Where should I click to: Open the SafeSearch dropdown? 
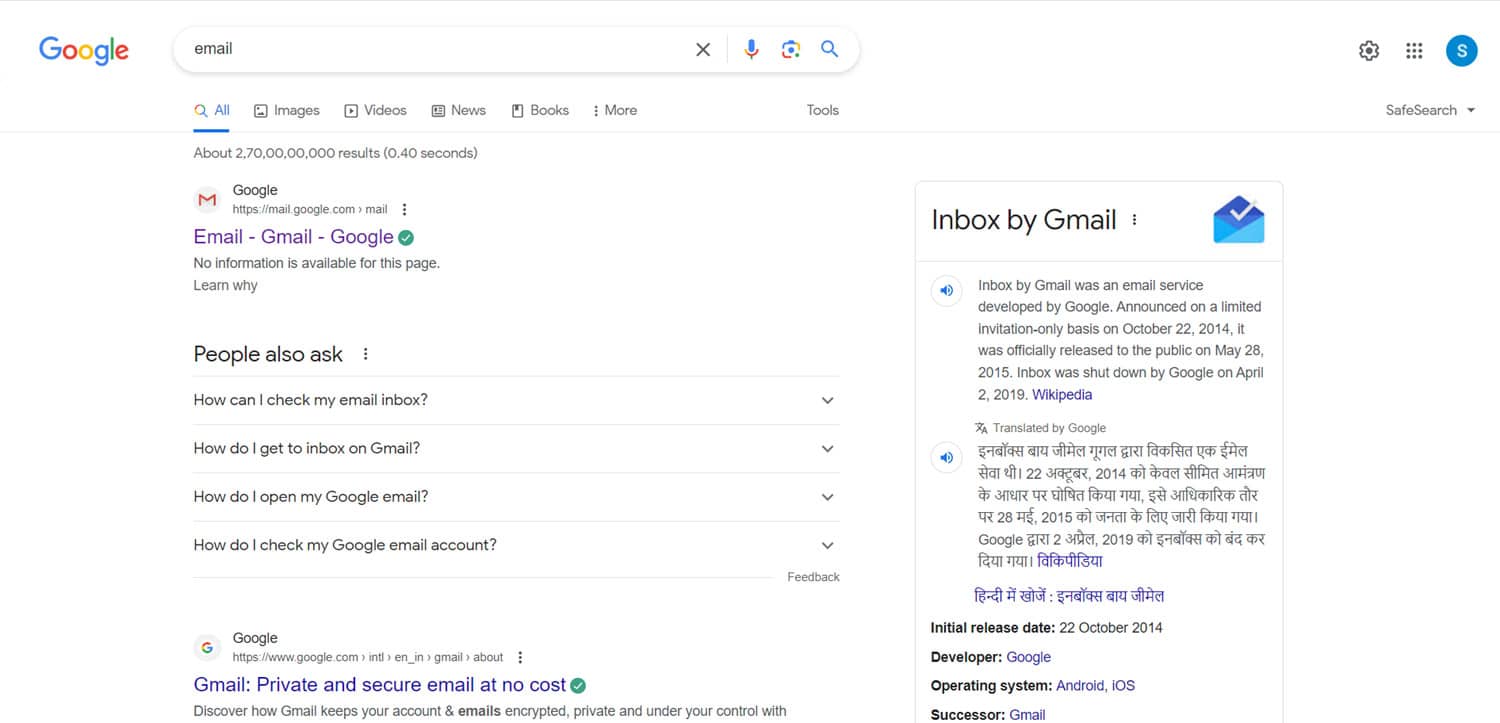tap(1430, 111)
